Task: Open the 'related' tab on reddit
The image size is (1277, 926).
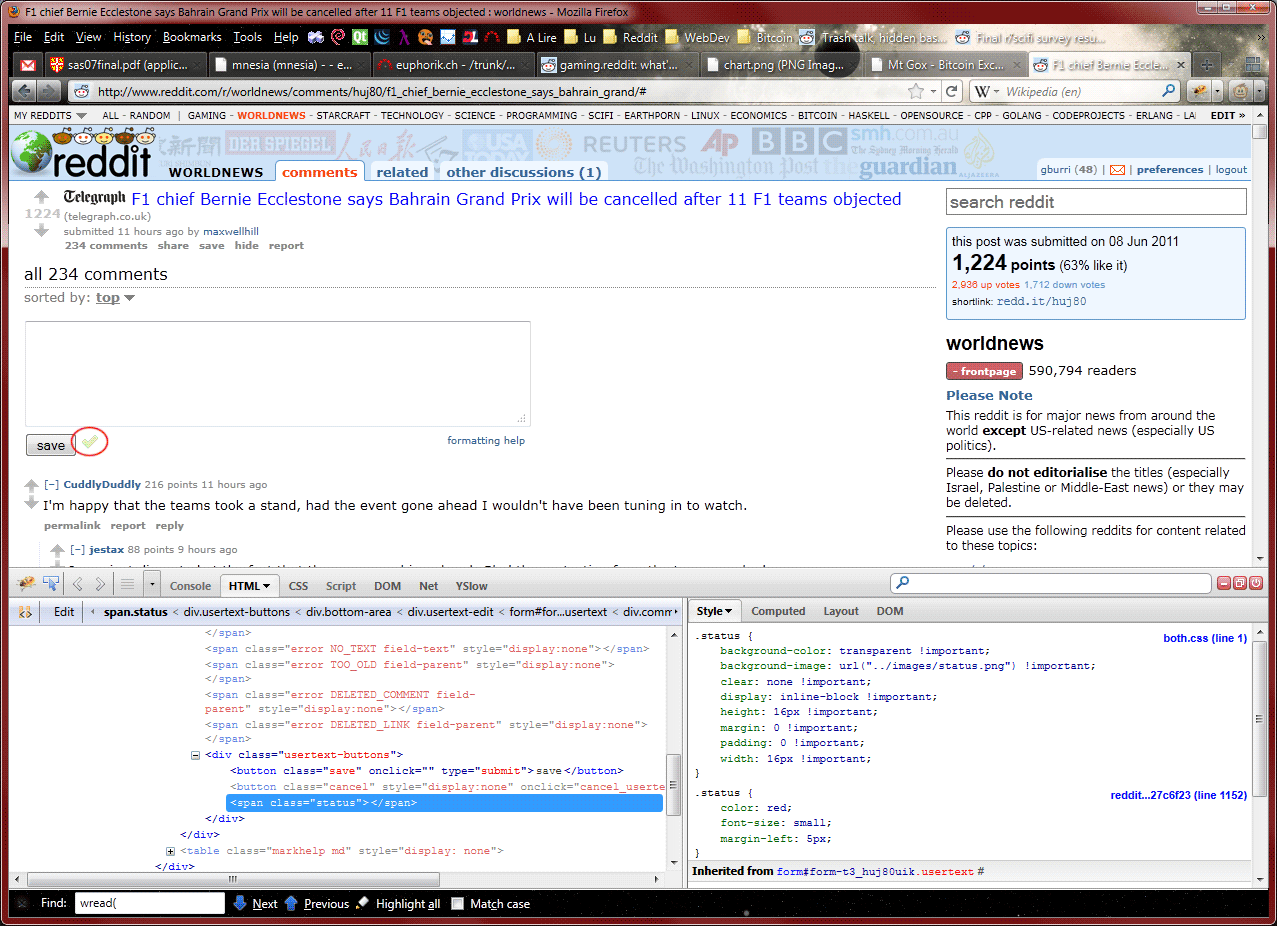Action: [402, 172]
